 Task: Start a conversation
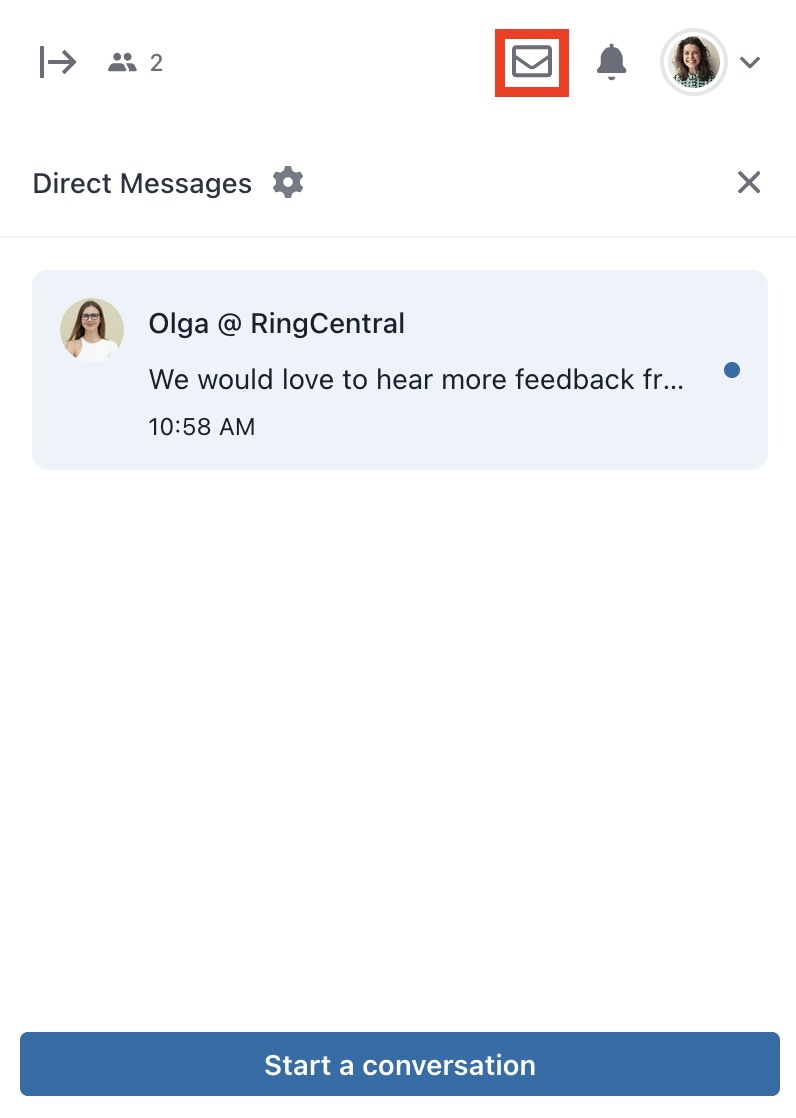(x=399, y=1064)
